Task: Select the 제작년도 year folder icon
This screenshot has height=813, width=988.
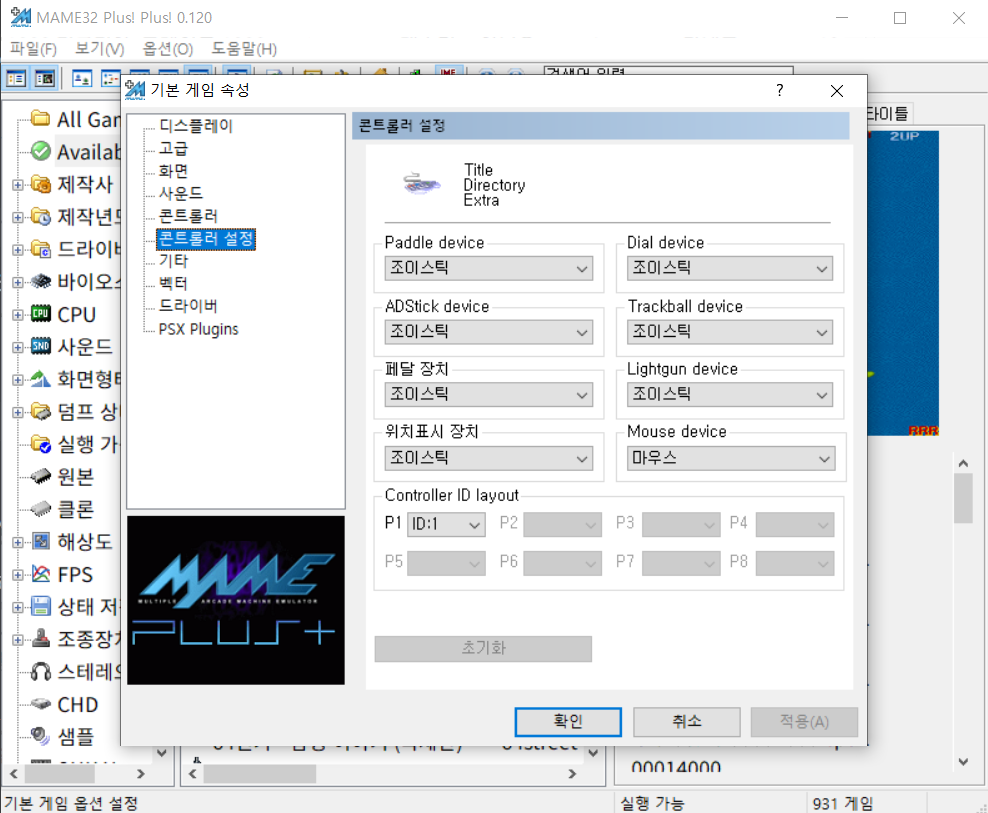Action: click(x=41, y=217)
